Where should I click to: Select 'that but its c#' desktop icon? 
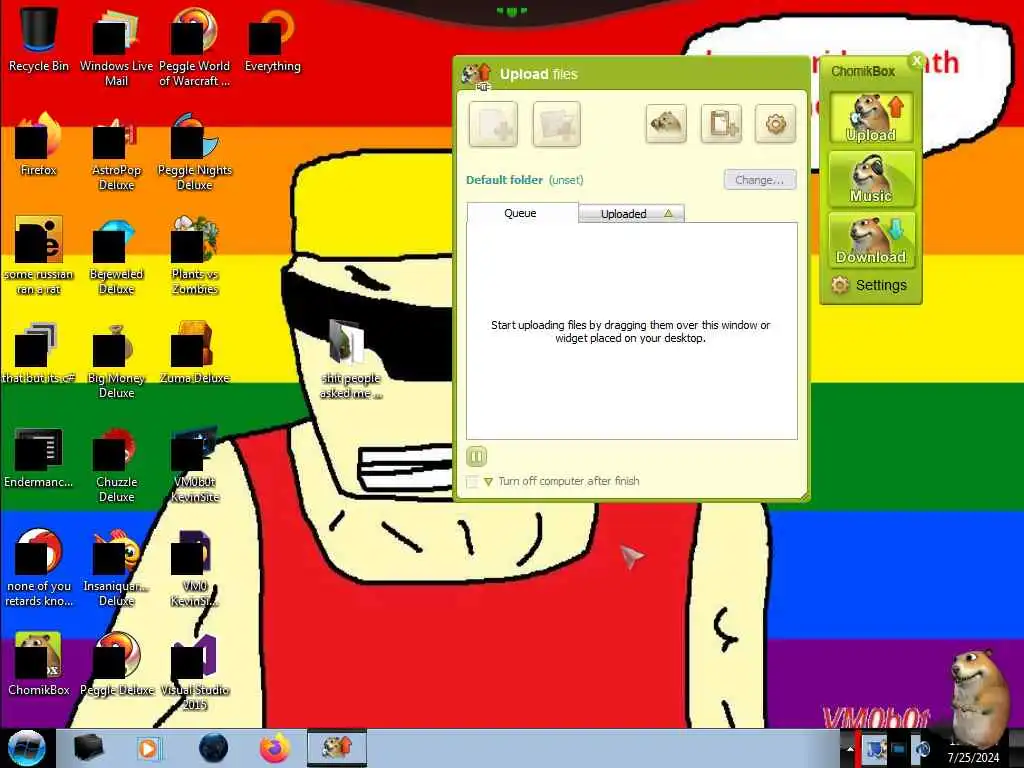(x=39, y=351)
